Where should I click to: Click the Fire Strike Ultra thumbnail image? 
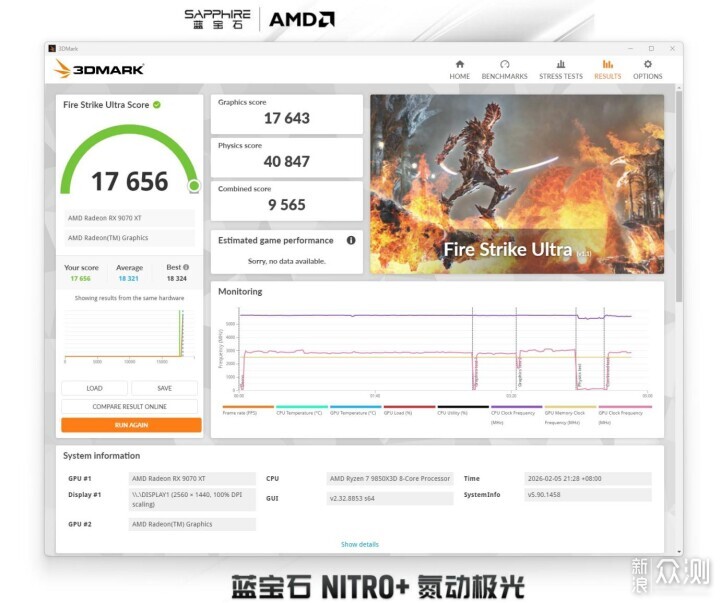(517, 184)
